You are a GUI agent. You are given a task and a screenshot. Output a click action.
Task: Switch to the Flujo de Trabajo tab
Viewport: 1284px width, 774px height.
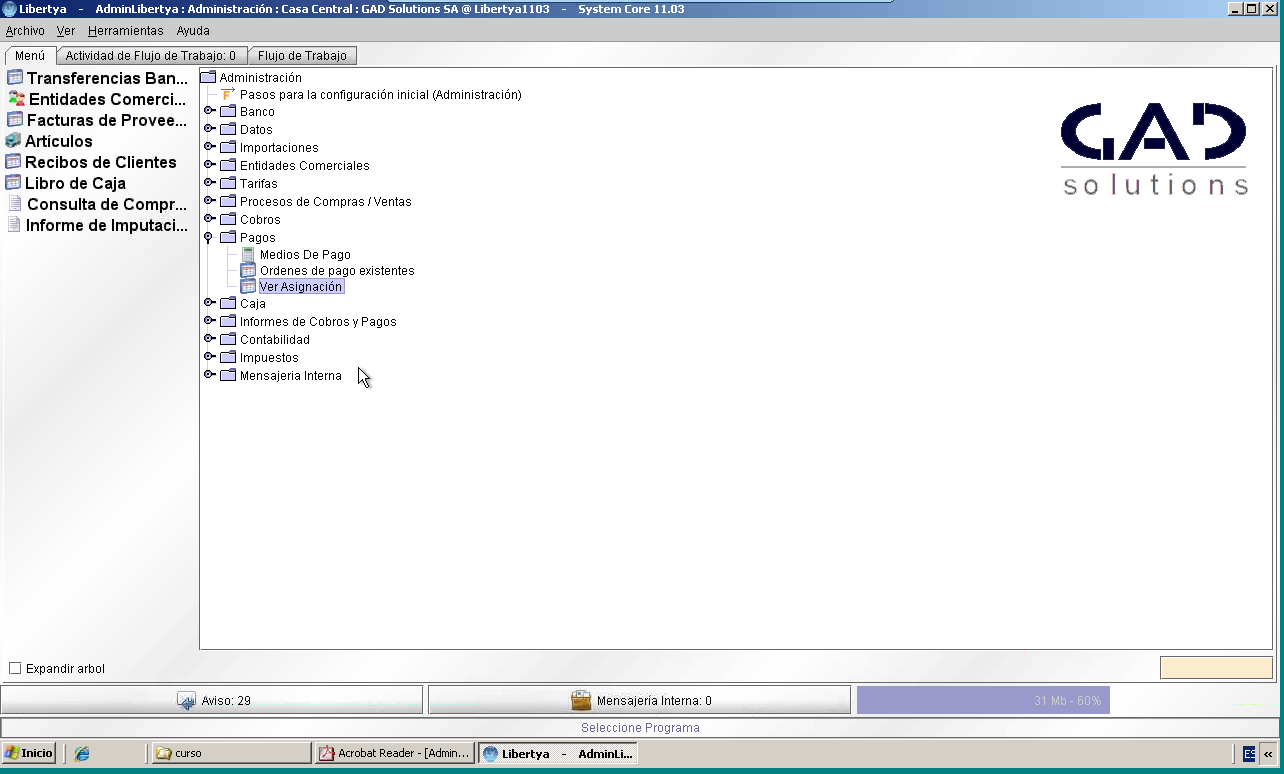pos(302,56)
